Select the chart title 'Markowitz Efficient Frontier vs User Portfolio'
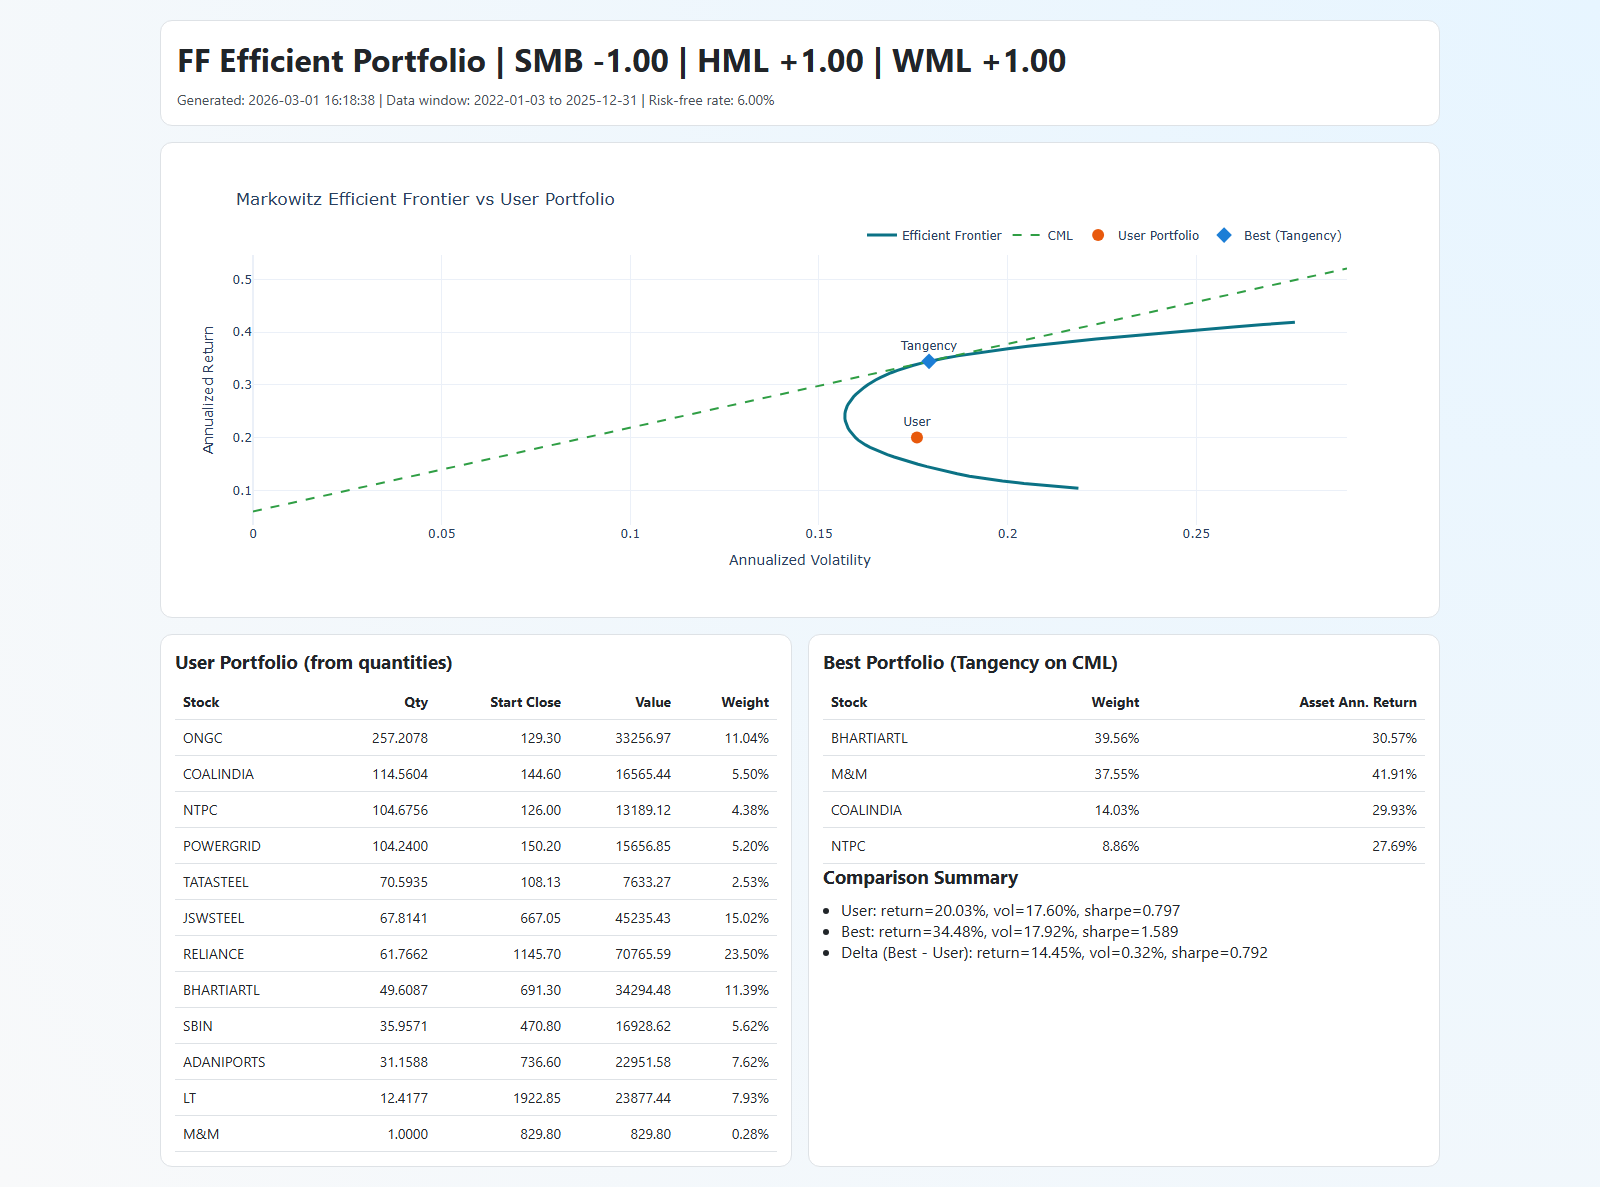 [x=425, y=199]
